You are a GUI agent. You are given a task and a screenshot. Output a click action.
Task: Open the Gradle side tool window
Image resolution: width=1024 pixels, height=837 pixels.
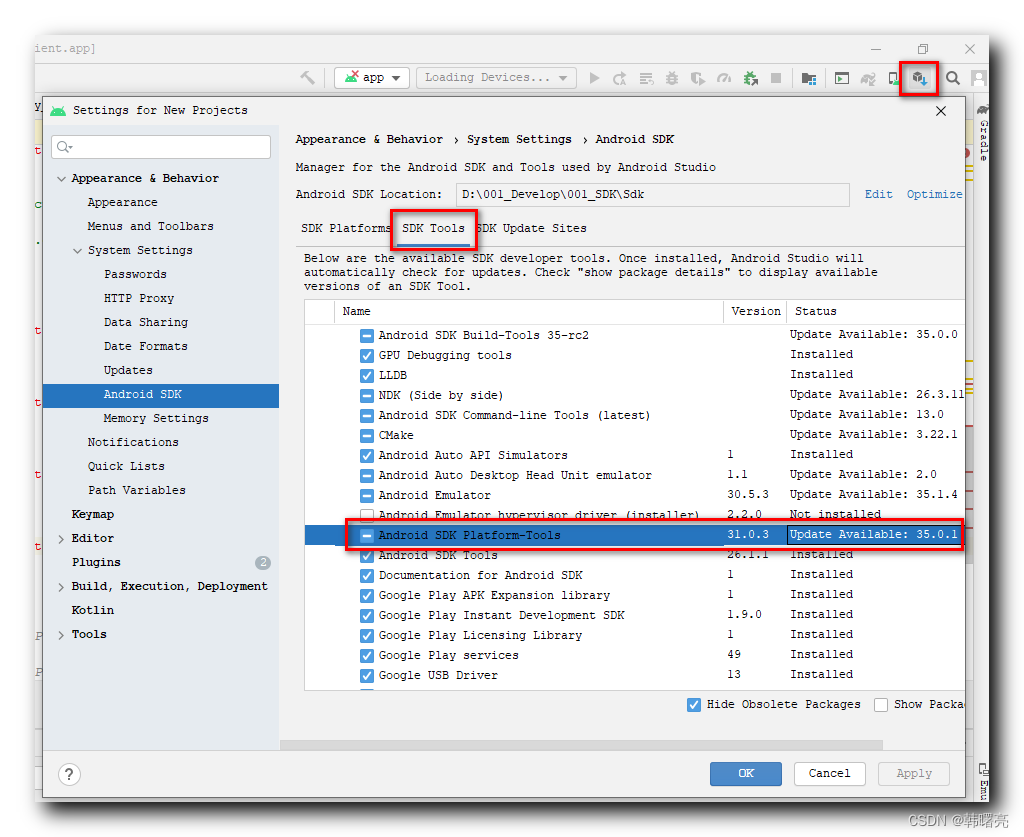(x=983, y=134)
